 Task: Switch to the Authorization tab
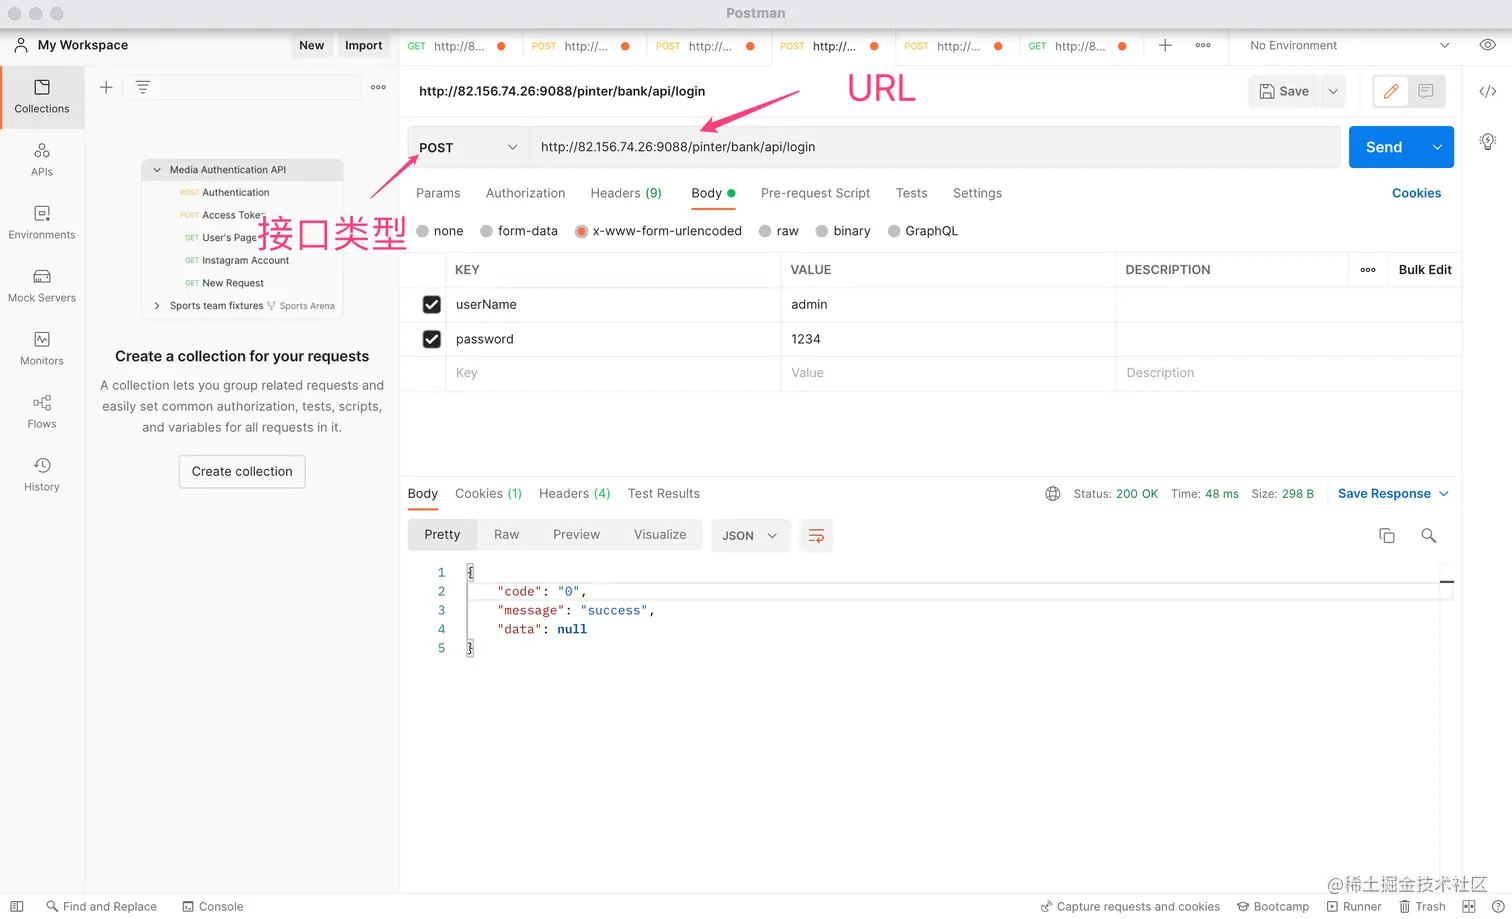[x=525, y=193]
